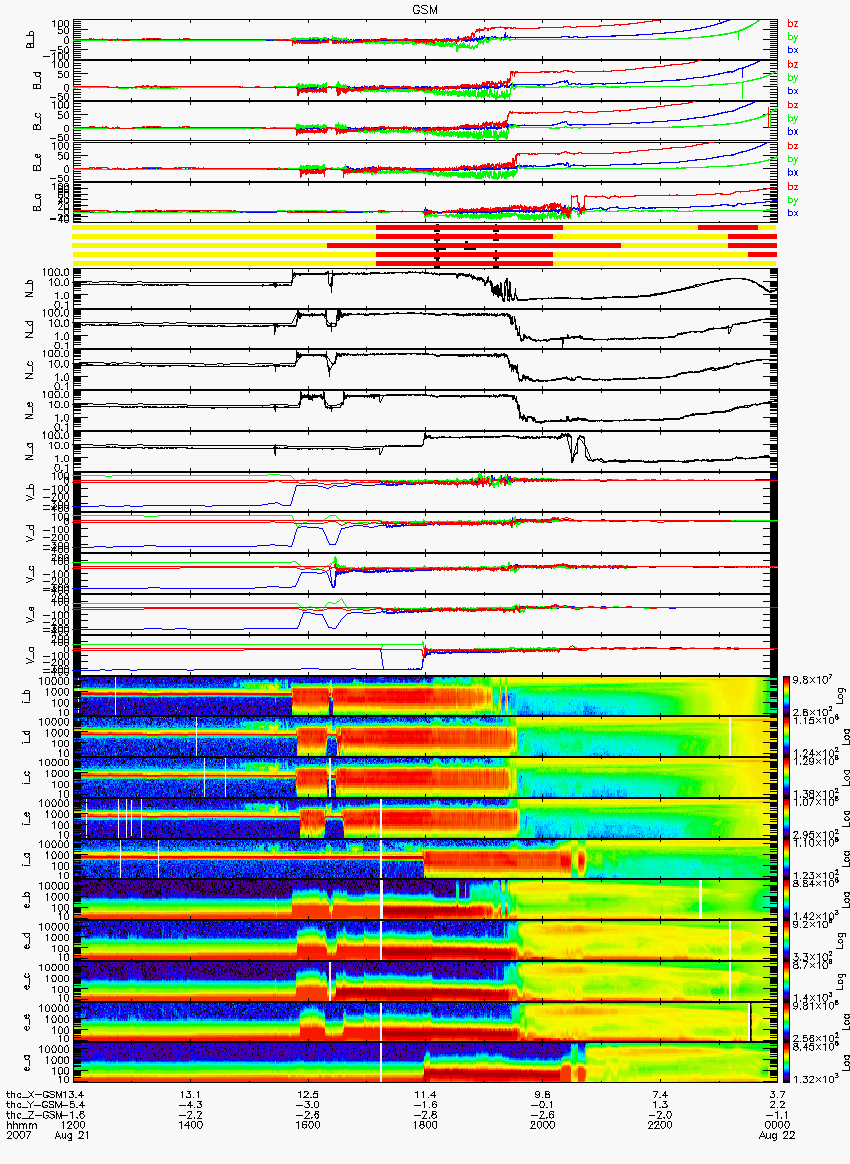
Task: Click the color bar beside i_b spectrogram
Action: point(786,696)
